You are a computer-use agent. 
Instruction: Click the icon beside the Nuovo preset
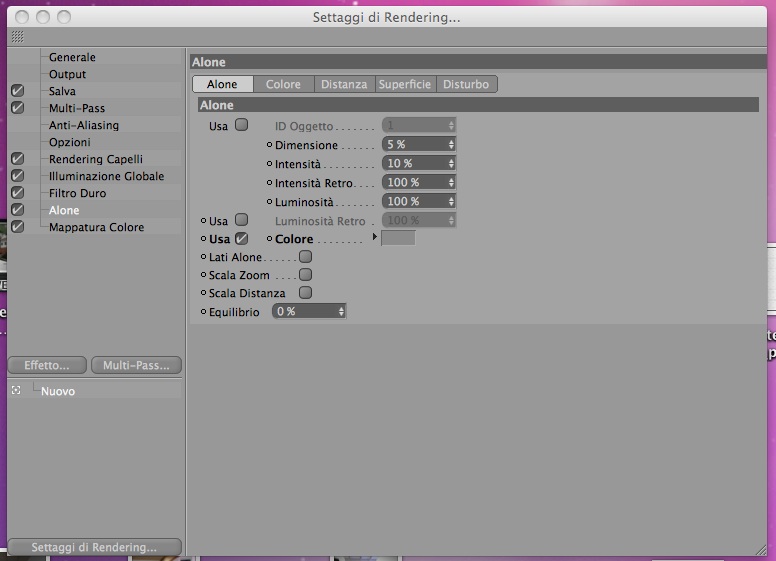(x=16, y=390)
